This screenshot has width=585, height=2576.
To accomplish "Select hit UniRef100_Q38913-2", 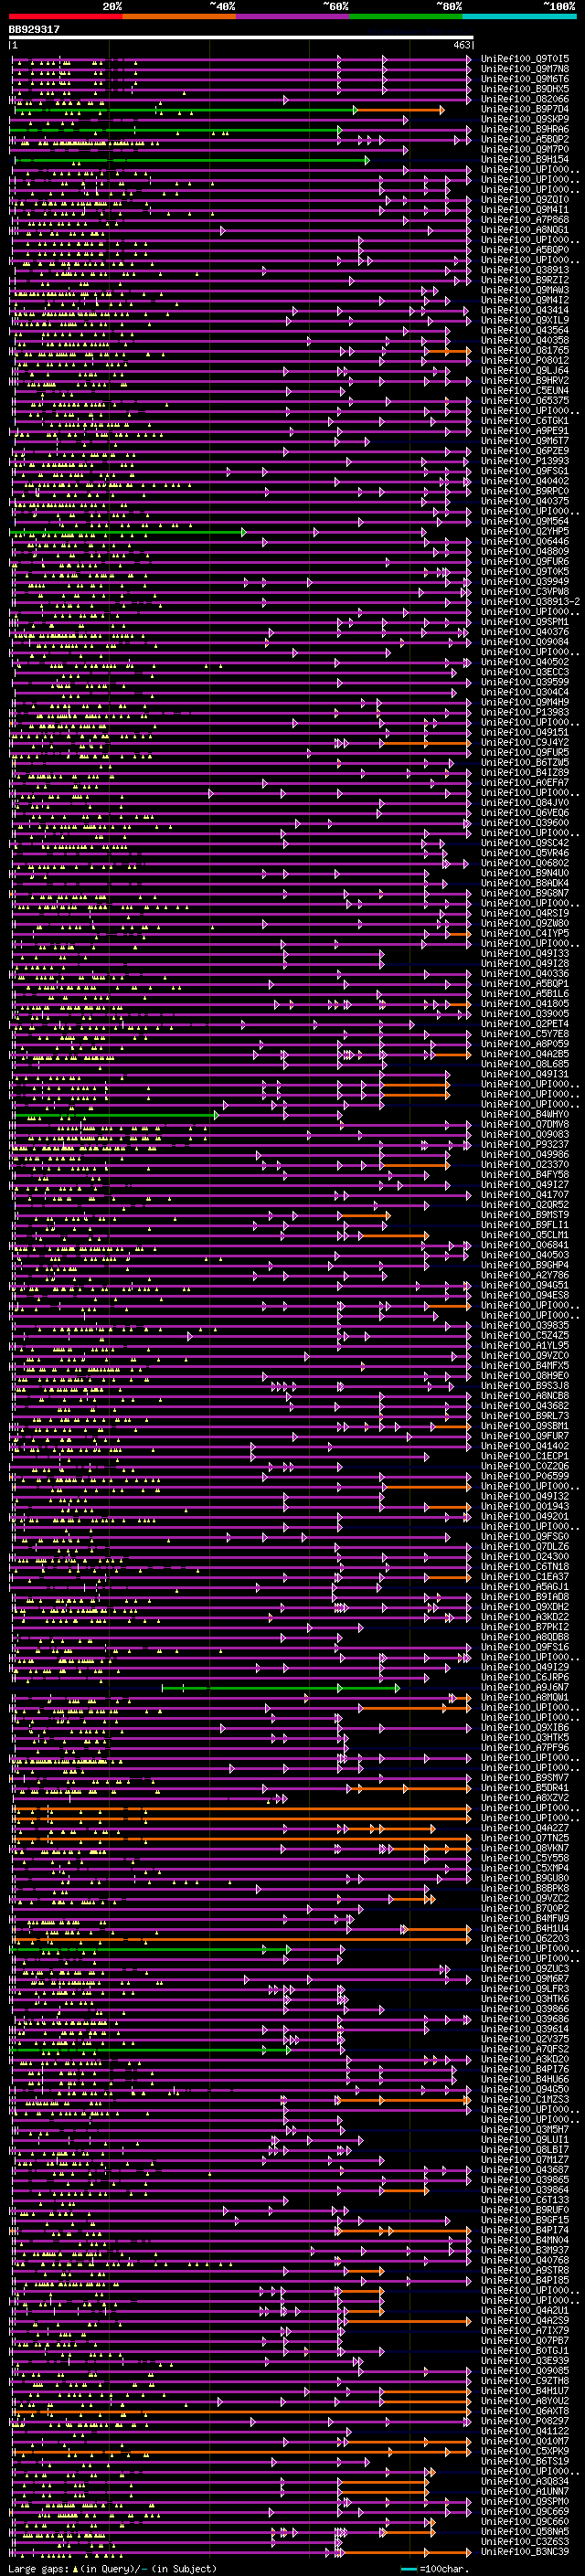I will tap(530, 601).
